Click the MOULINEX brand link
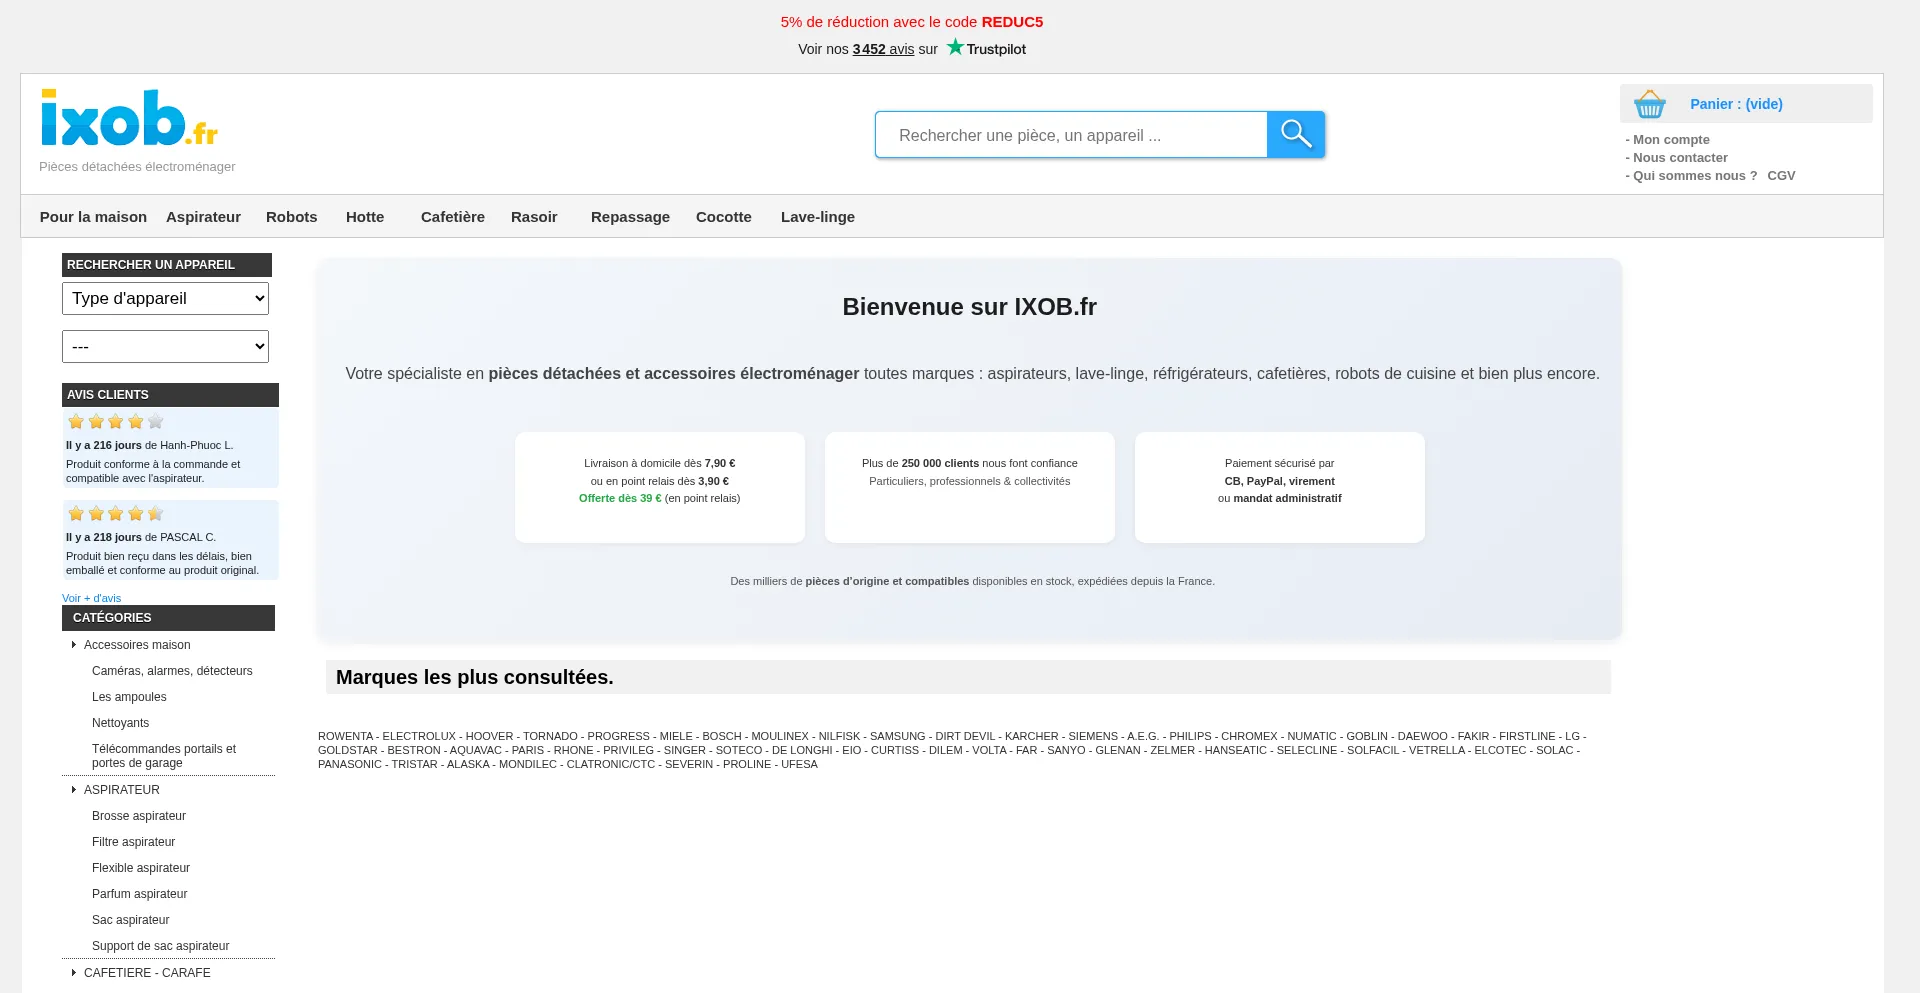This screenshot has width=1920, height=993. coord(780,736)
